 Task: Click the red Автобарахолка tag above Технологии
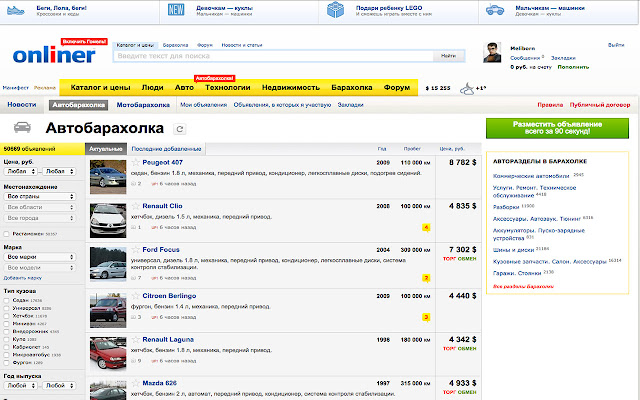tap(214, 78)
